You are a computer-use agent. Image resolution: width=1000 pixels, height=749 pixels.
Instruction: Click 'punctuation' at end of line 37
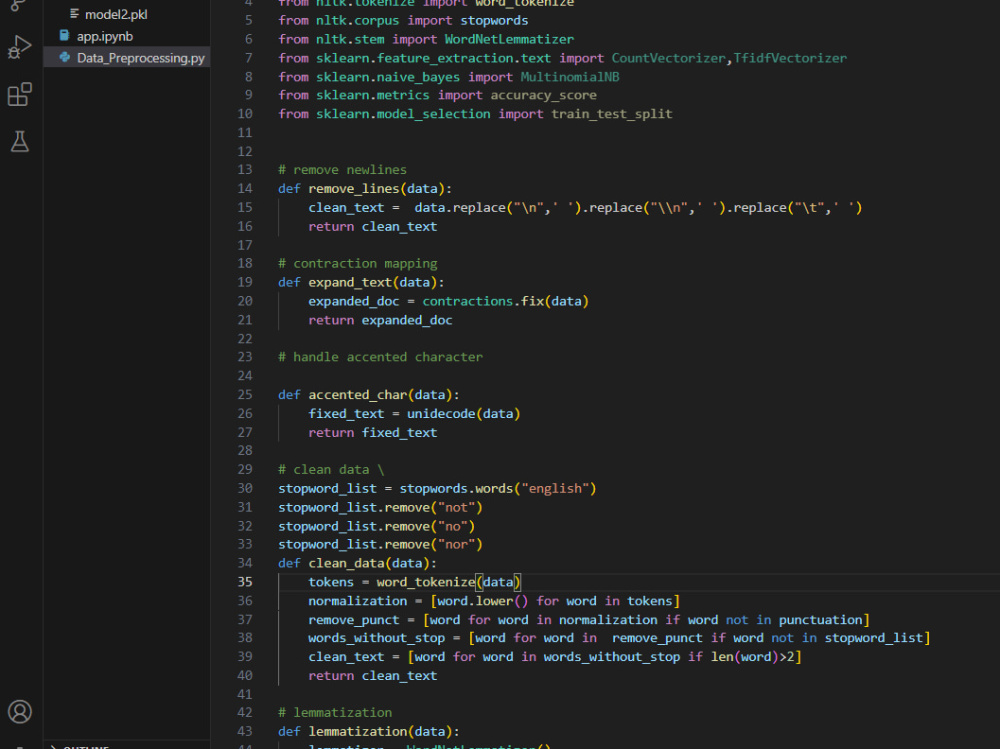click(820, 619)
